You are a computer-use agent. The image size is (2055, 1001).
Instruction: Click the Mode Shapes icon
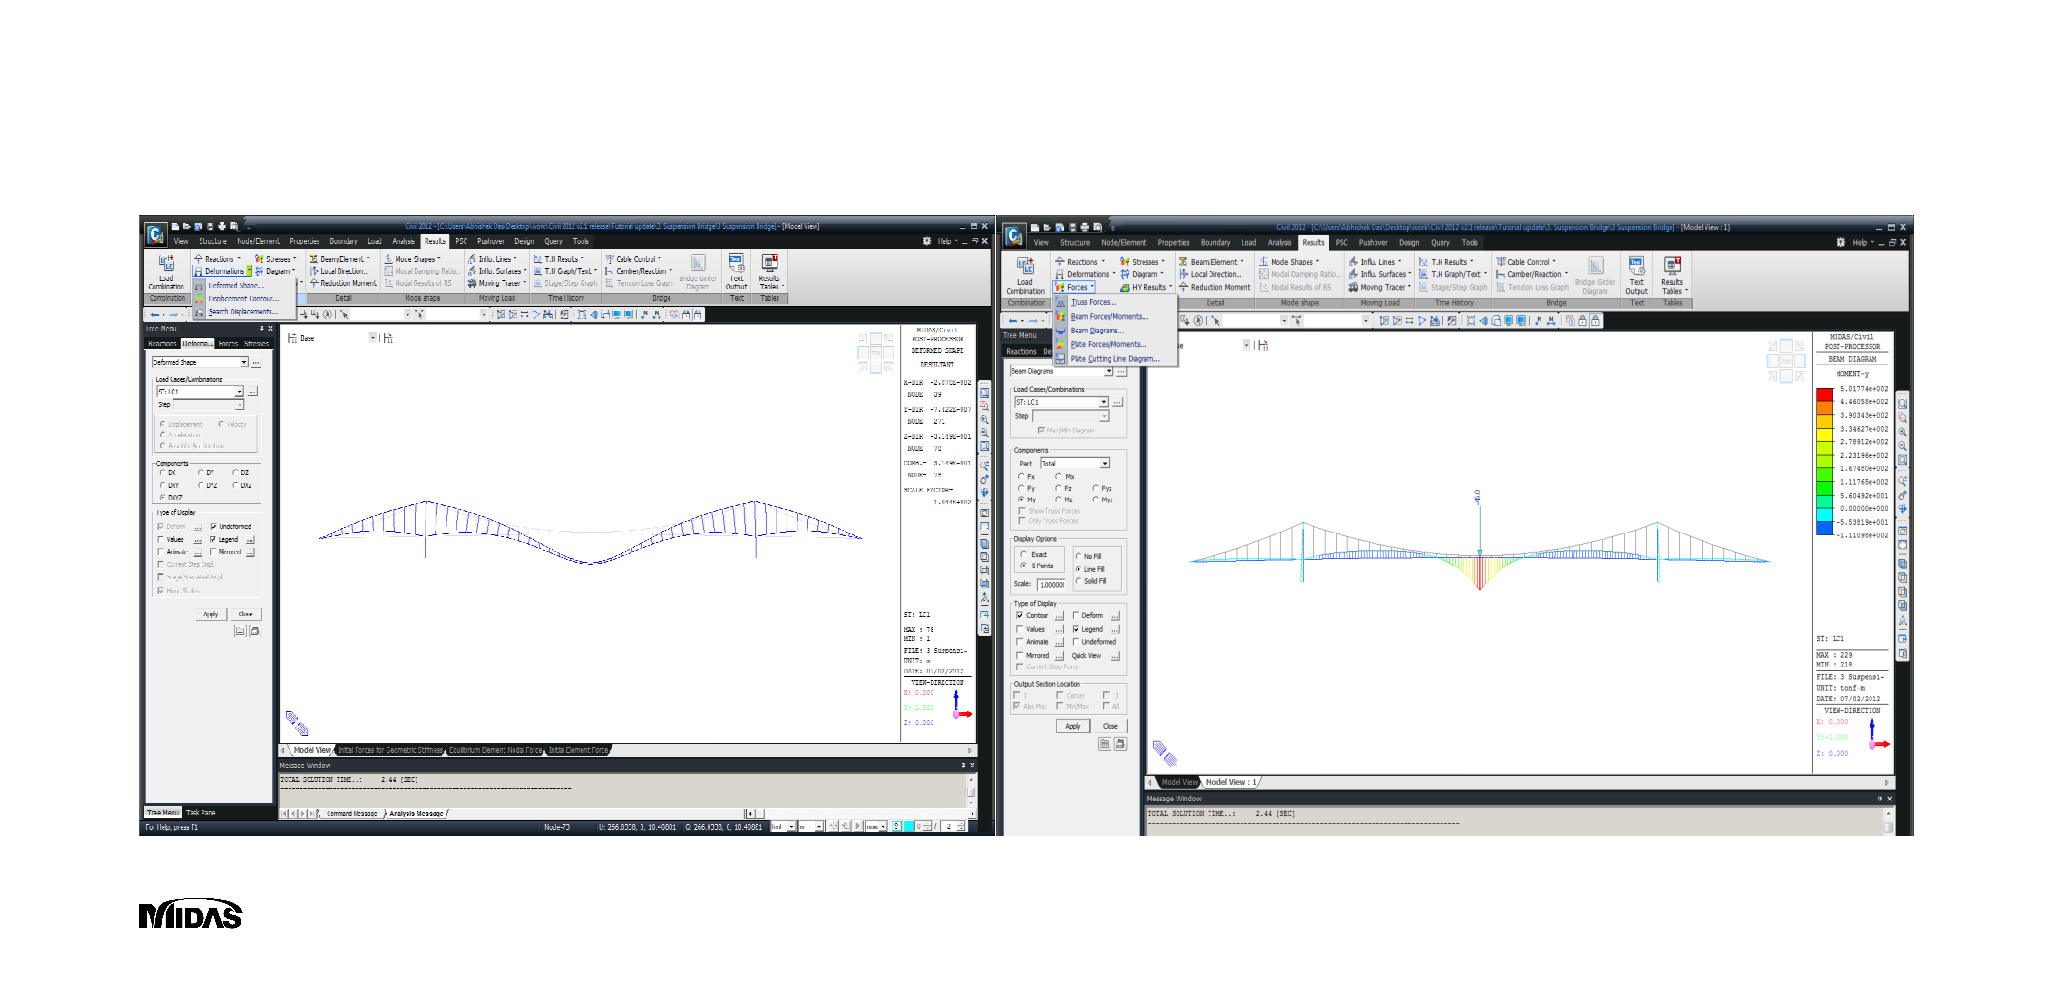(1290, 262)
